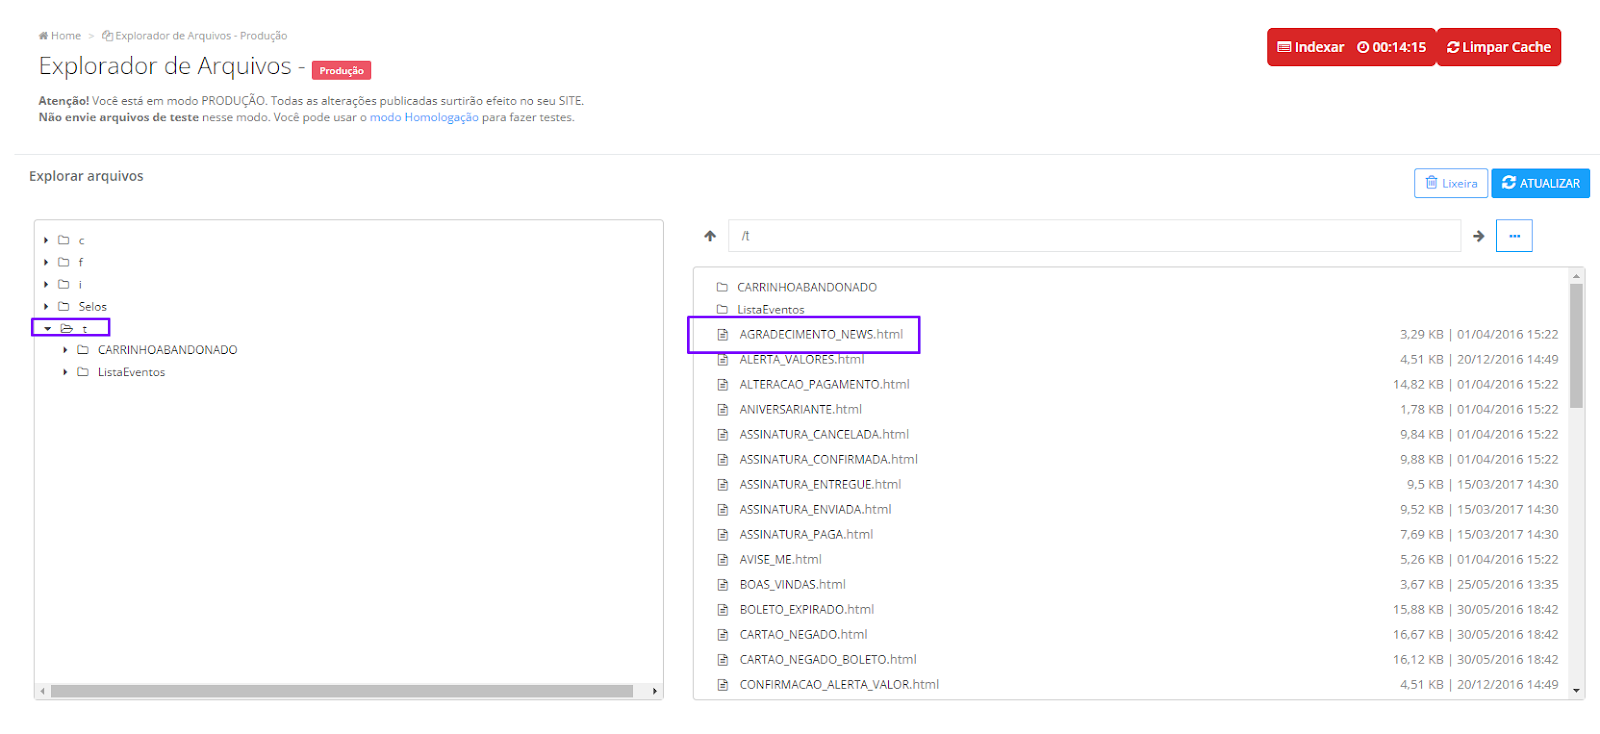The width and height of the screenshot is (1600, 734).
Task: Select file name CARTAO_NEGADO.html
Action: coord(803,634)
